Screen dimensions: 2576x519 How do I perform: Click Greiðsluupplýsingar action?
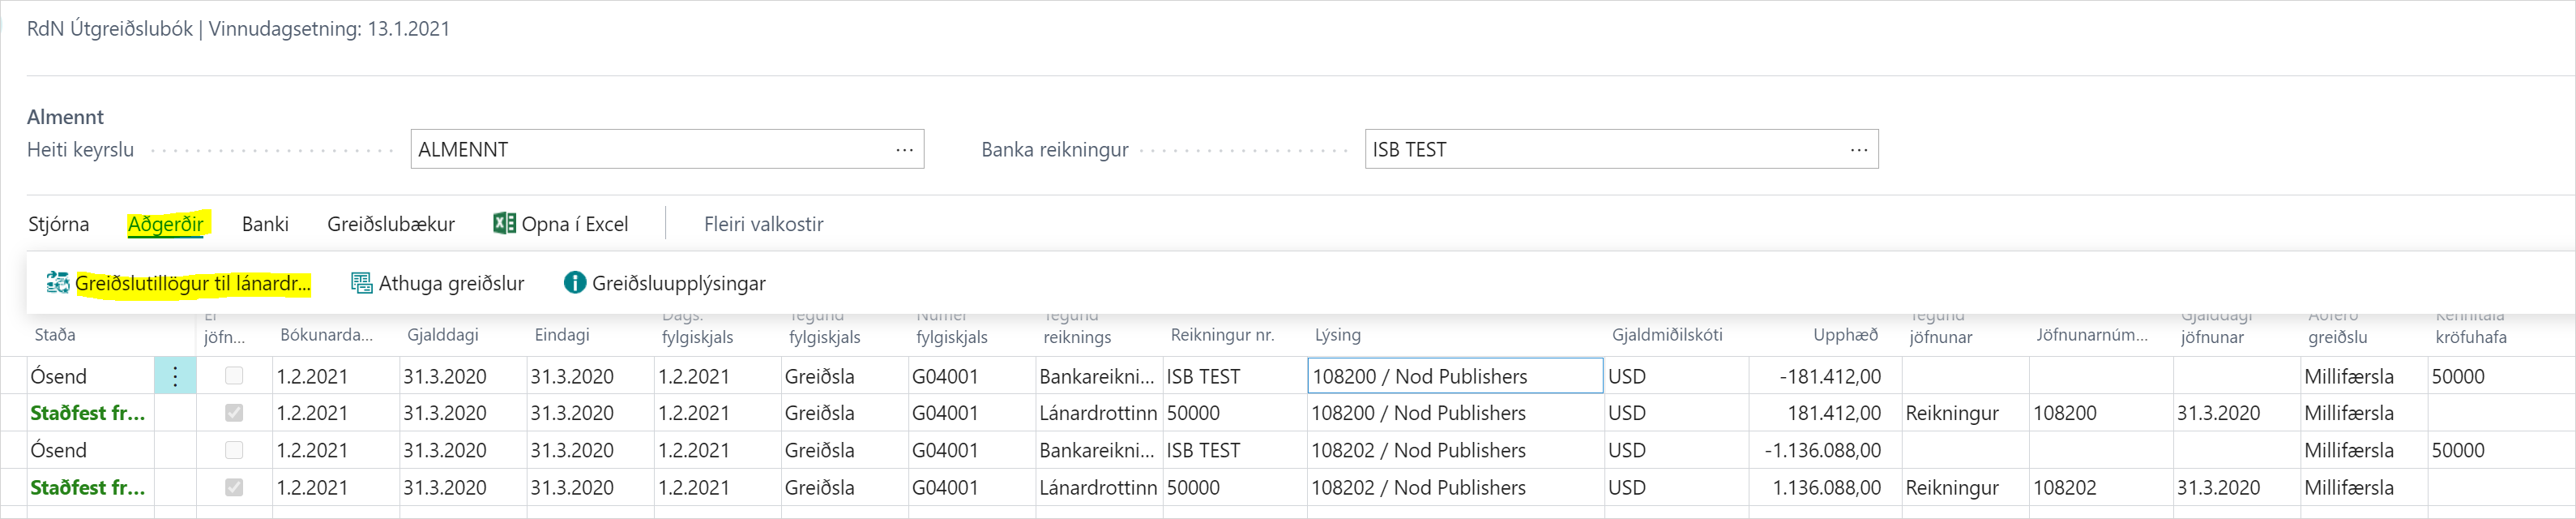[678, 284]
